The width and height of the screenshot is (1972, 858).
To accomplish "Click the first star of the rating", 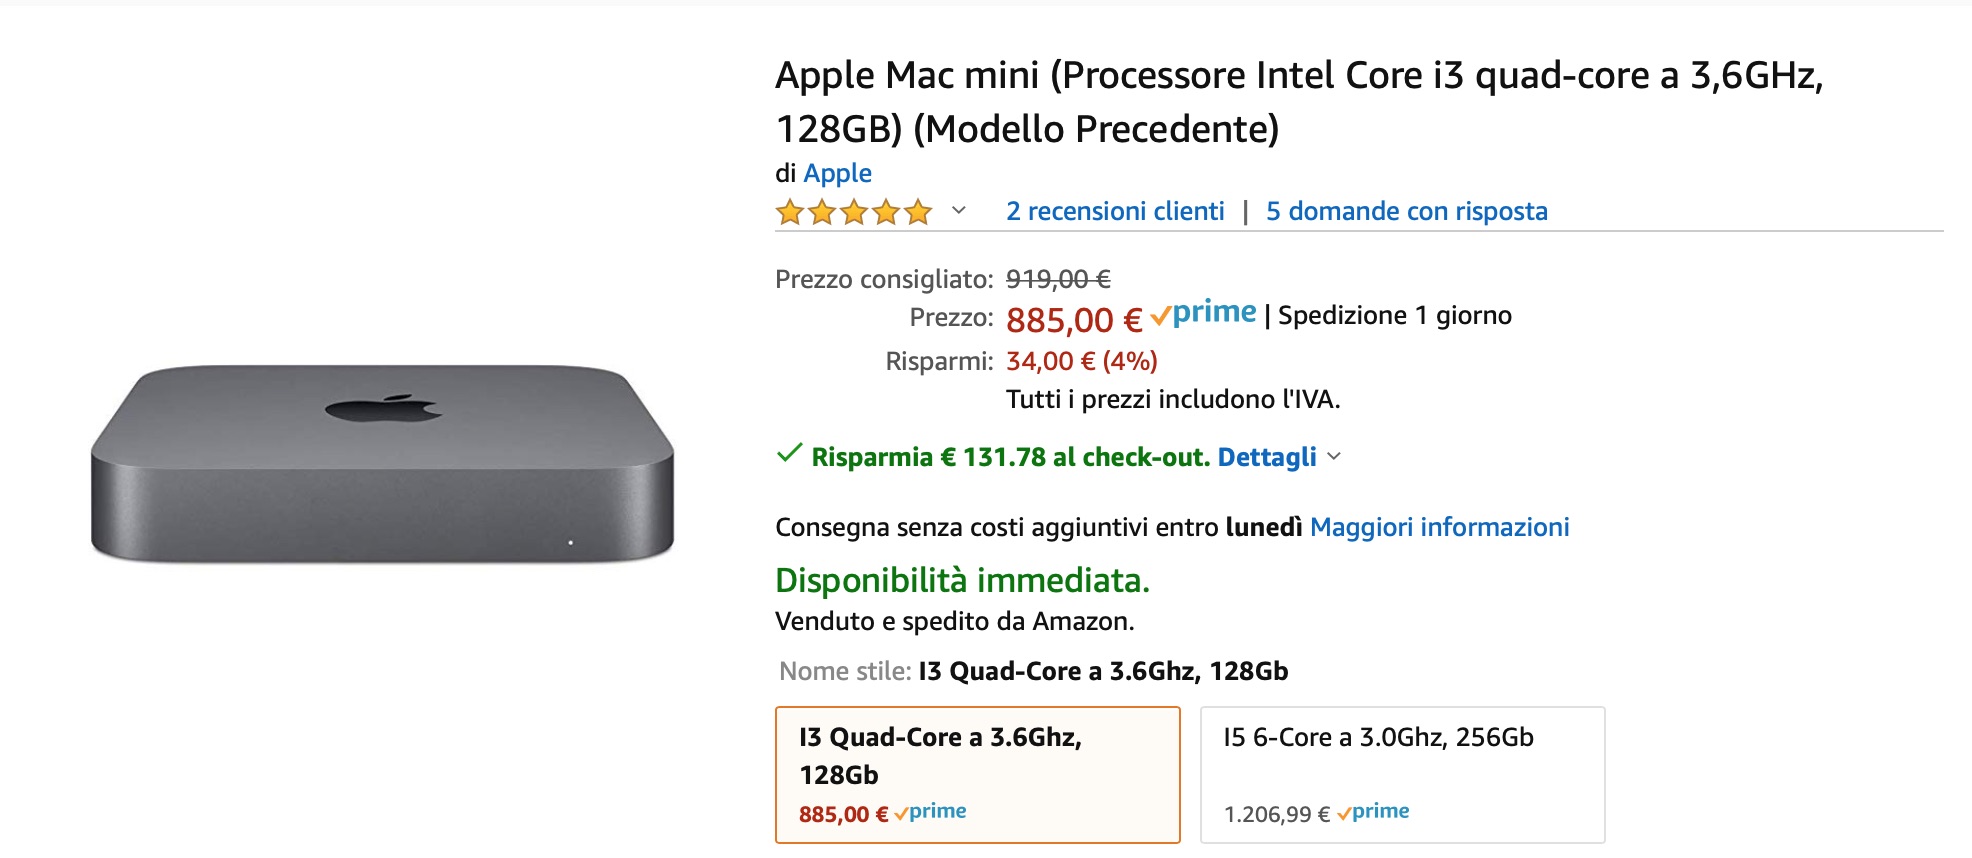I will tap(787, 211).
